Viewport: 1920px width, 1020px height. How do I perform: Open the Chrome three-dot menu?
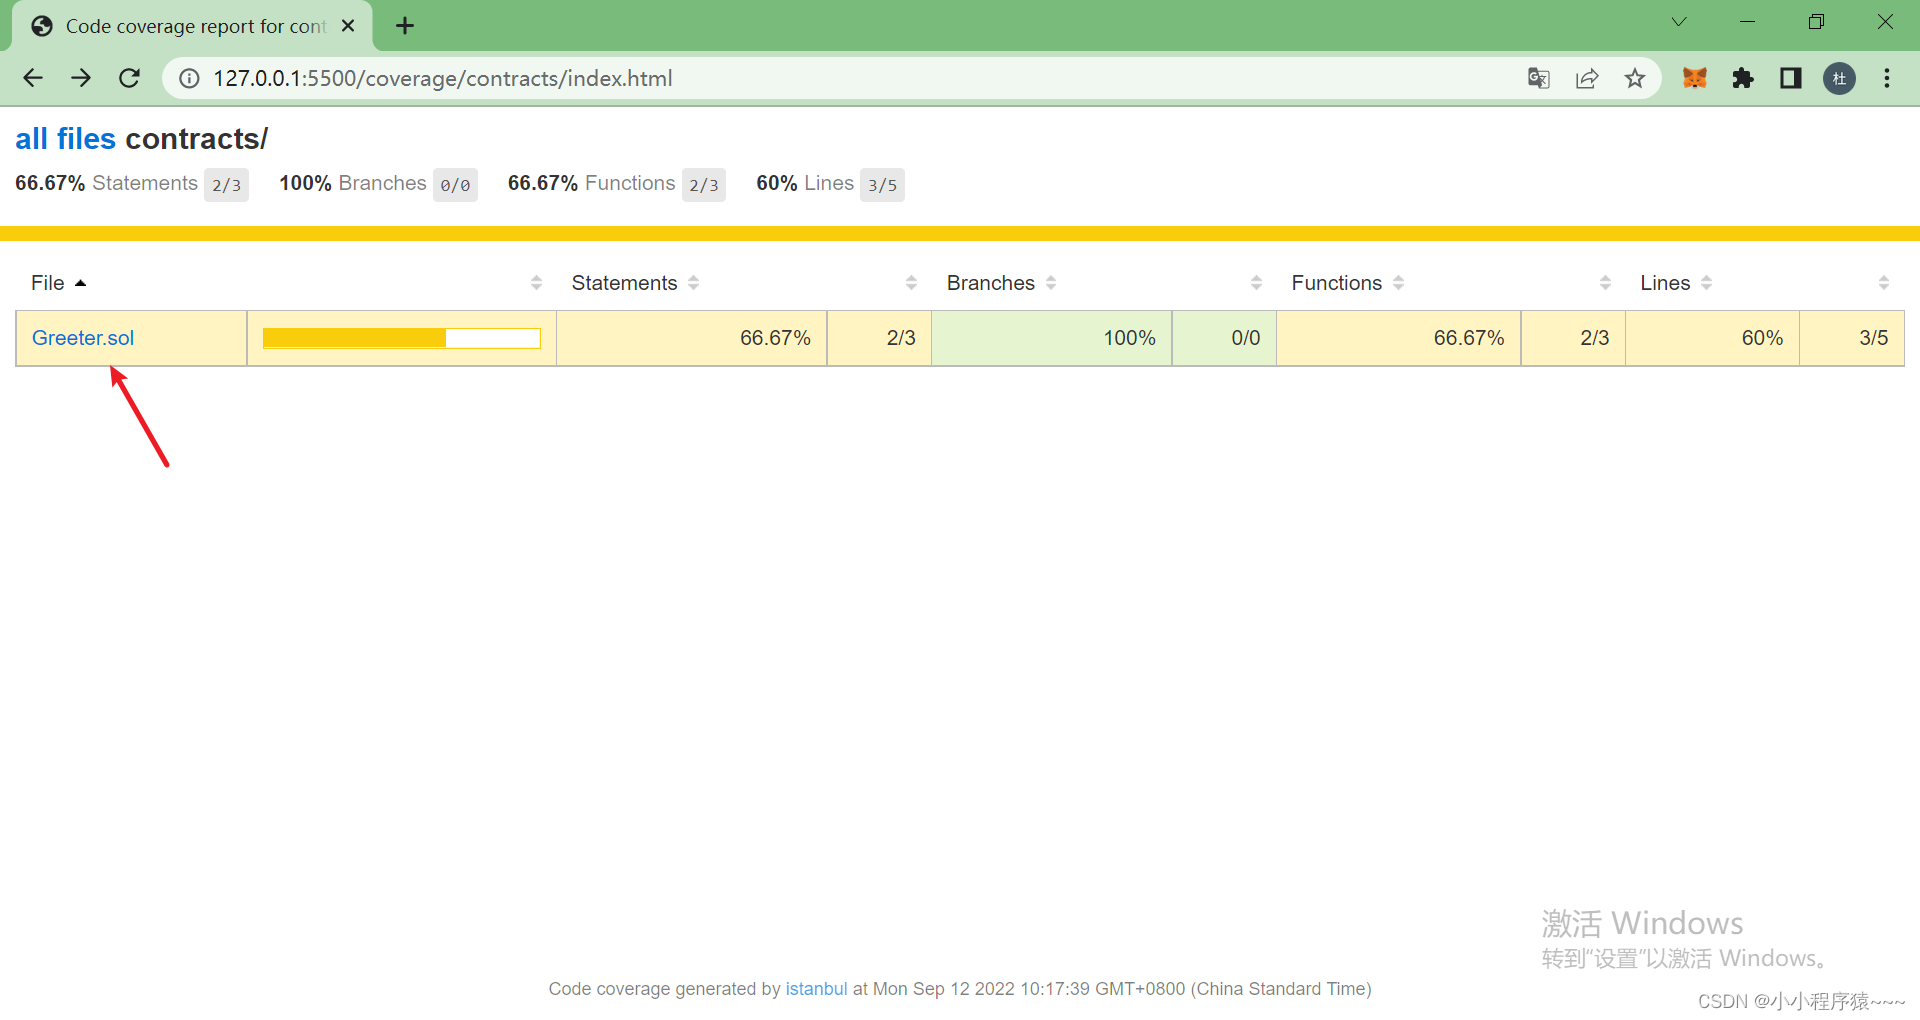(x=1887, y=78)
